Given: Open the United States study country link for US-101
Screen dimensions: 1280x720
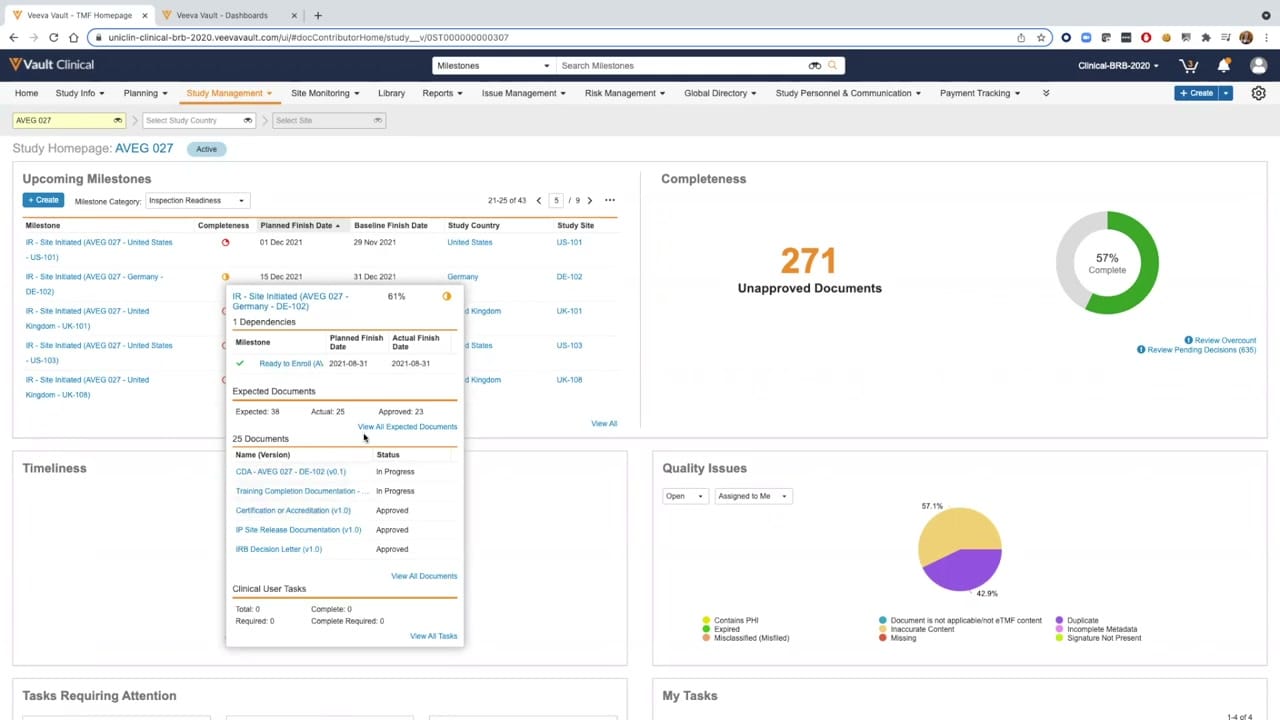Looking at the screenshot, I should 469,242.
